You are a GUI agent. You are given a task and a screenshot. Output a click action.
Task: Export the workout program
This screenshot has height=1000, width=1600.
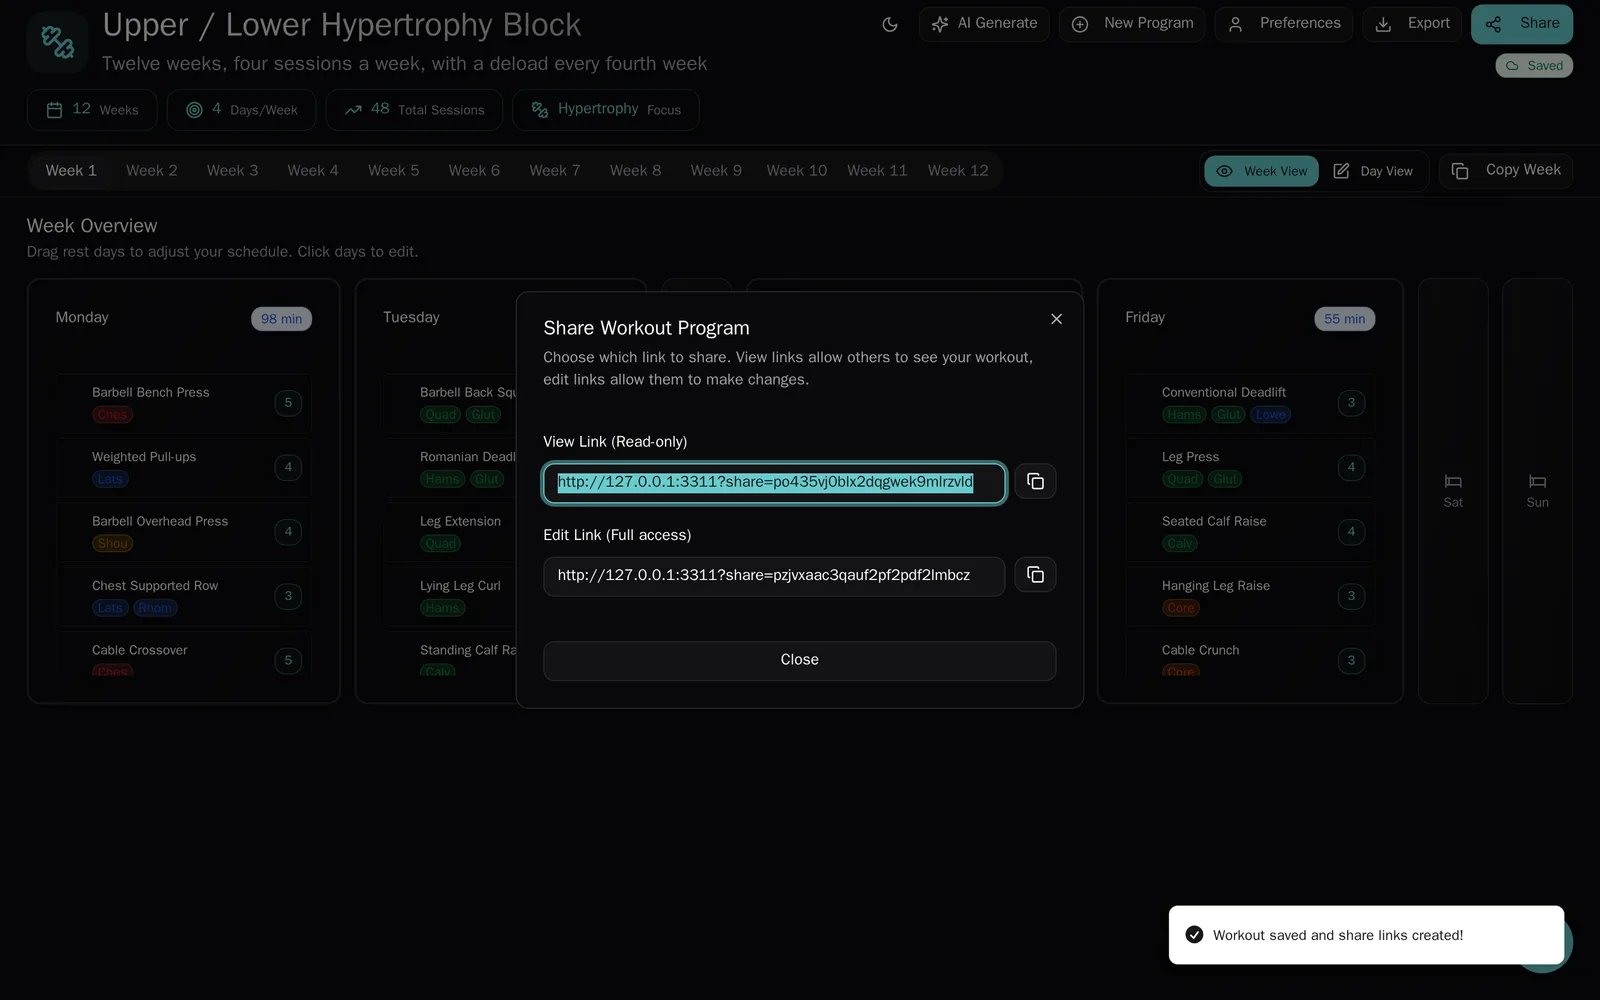(1412, 24)
